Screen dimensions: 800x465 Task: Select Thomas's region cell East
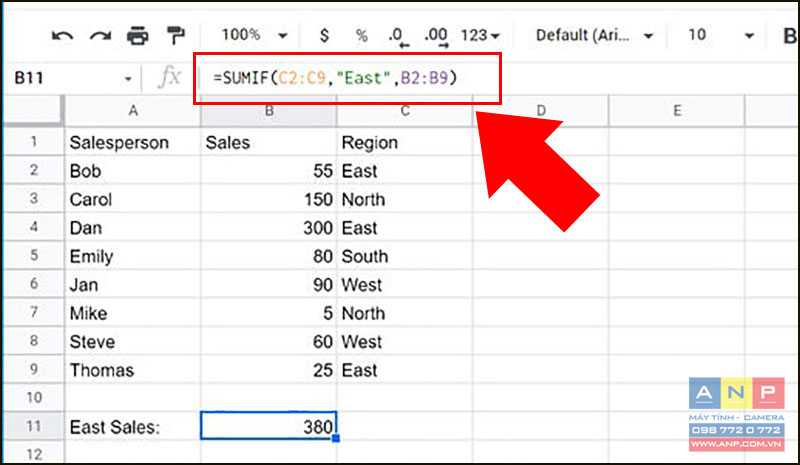pyautogui.click(x=405, y=370)
